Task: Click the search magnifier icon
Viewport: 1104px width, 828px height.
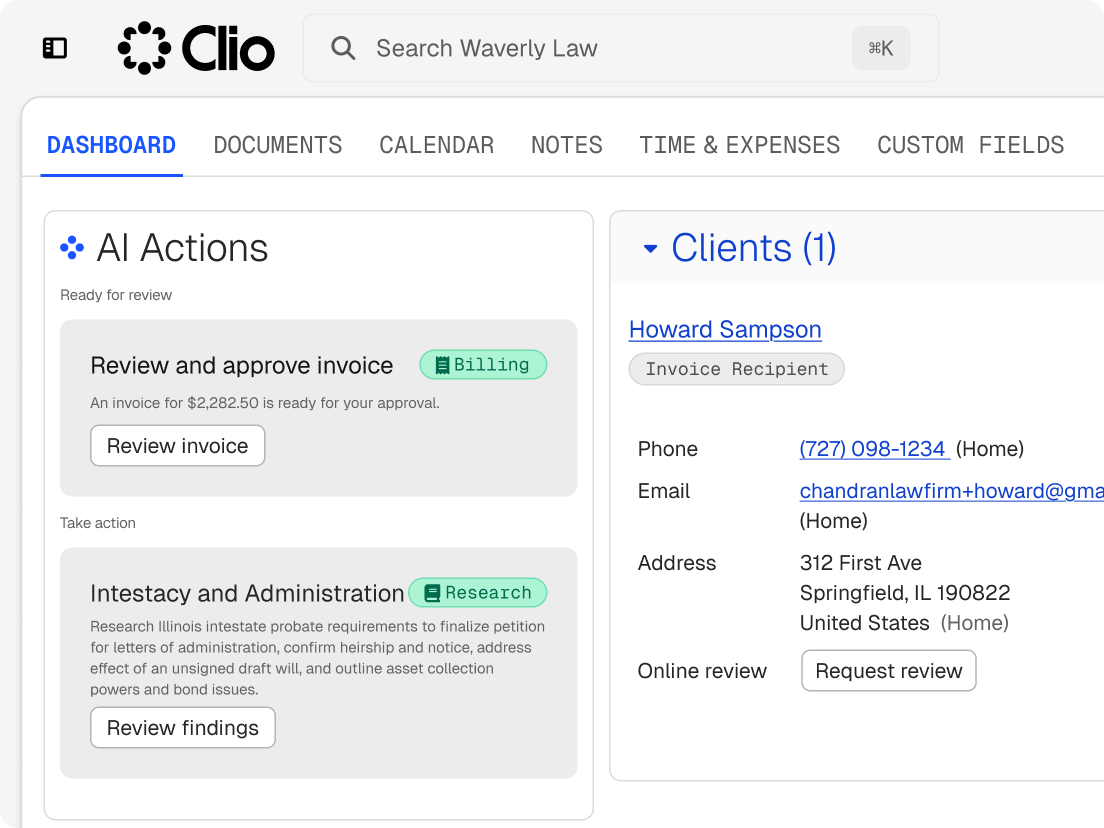Action: [x=343, y=48]
